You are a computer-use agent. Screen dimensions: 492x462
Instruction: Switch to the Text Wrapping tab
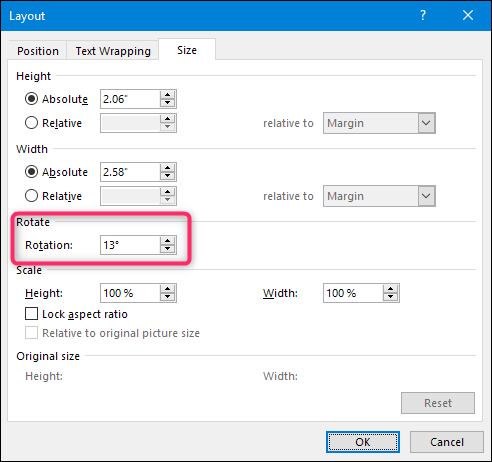[113, 51]
